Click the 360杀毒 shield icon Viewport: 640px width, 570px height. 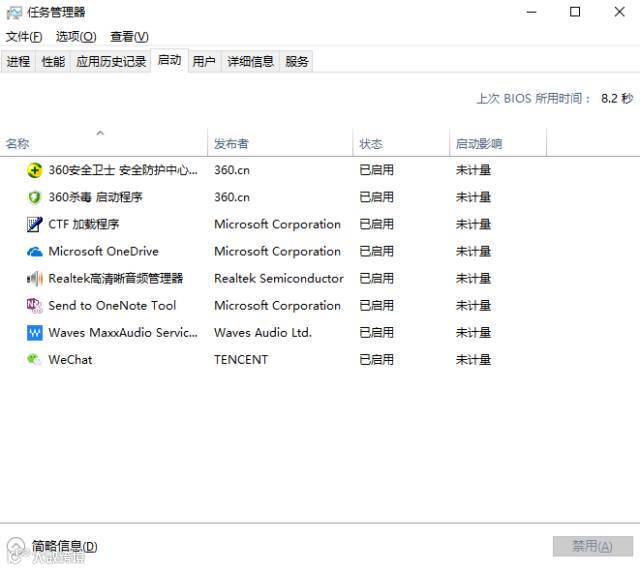34,198
